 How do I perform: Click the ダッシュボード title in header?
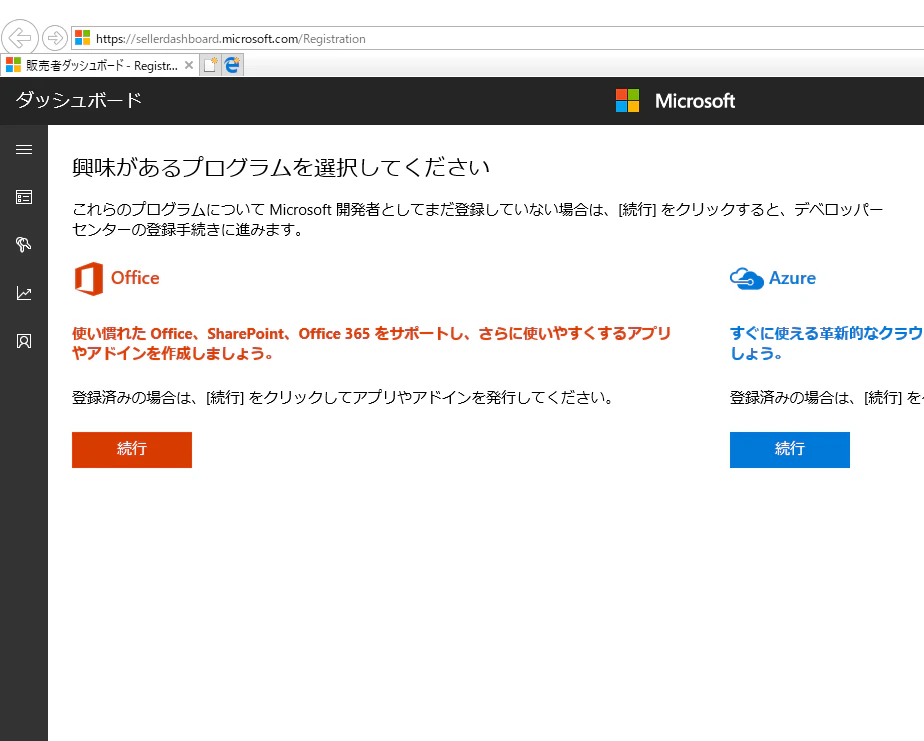[79, 100]
